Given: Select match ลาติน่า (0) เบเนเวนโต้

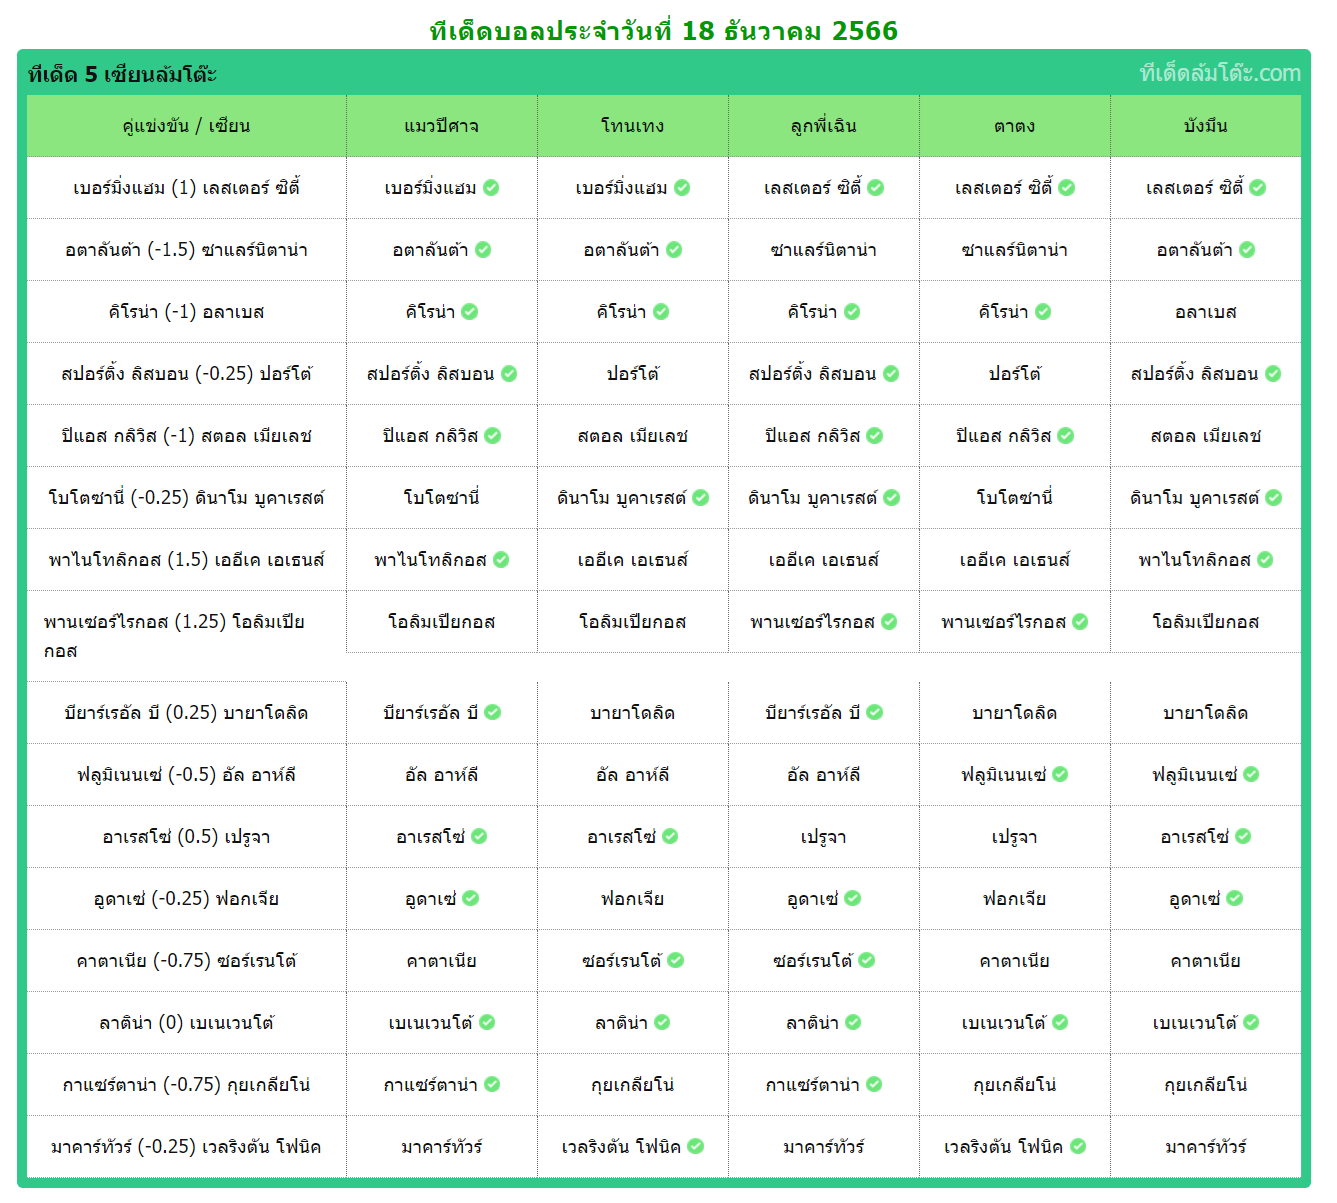Looking at the screenshot, I should coord(186,1023).
